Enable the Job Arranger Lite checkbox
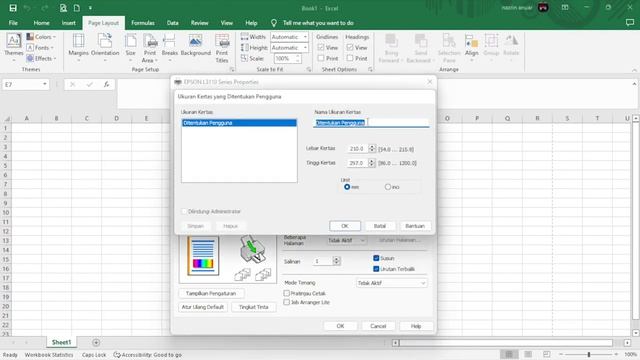Viewport: 640px width, 360px height. (287, 302)
